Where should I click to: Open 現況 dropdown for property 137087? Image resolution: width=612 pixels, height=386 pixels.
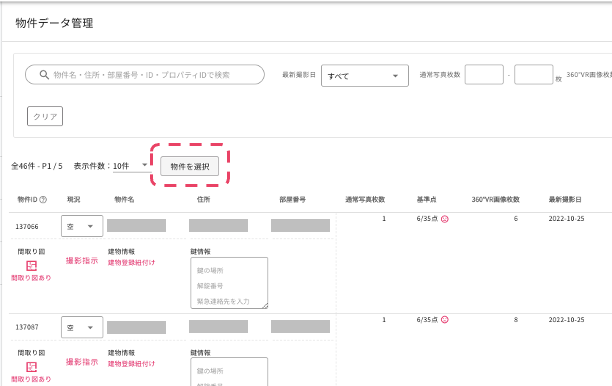coord(82,327)
